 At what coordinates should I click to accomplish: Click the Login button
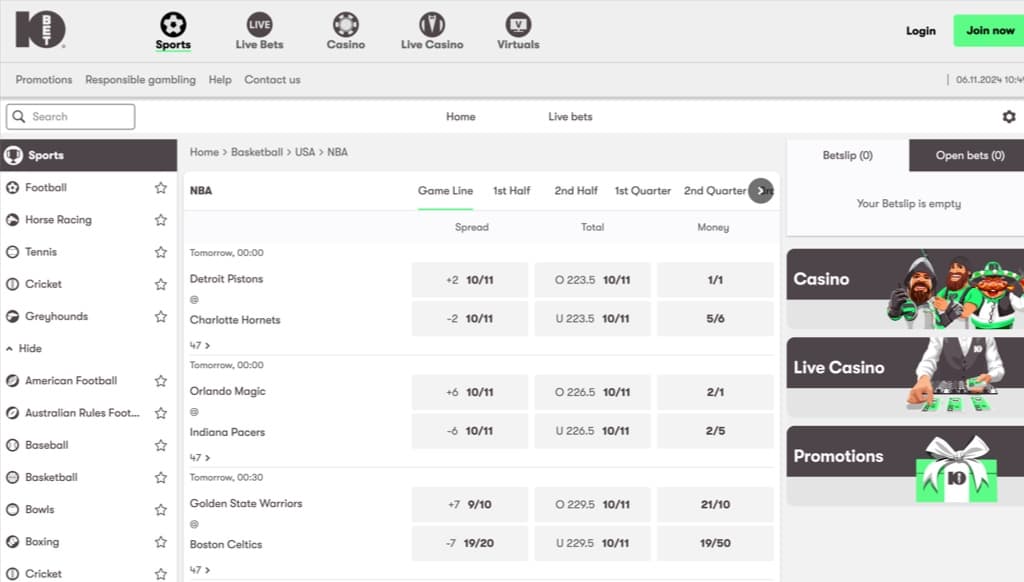[x=921, y=31]
